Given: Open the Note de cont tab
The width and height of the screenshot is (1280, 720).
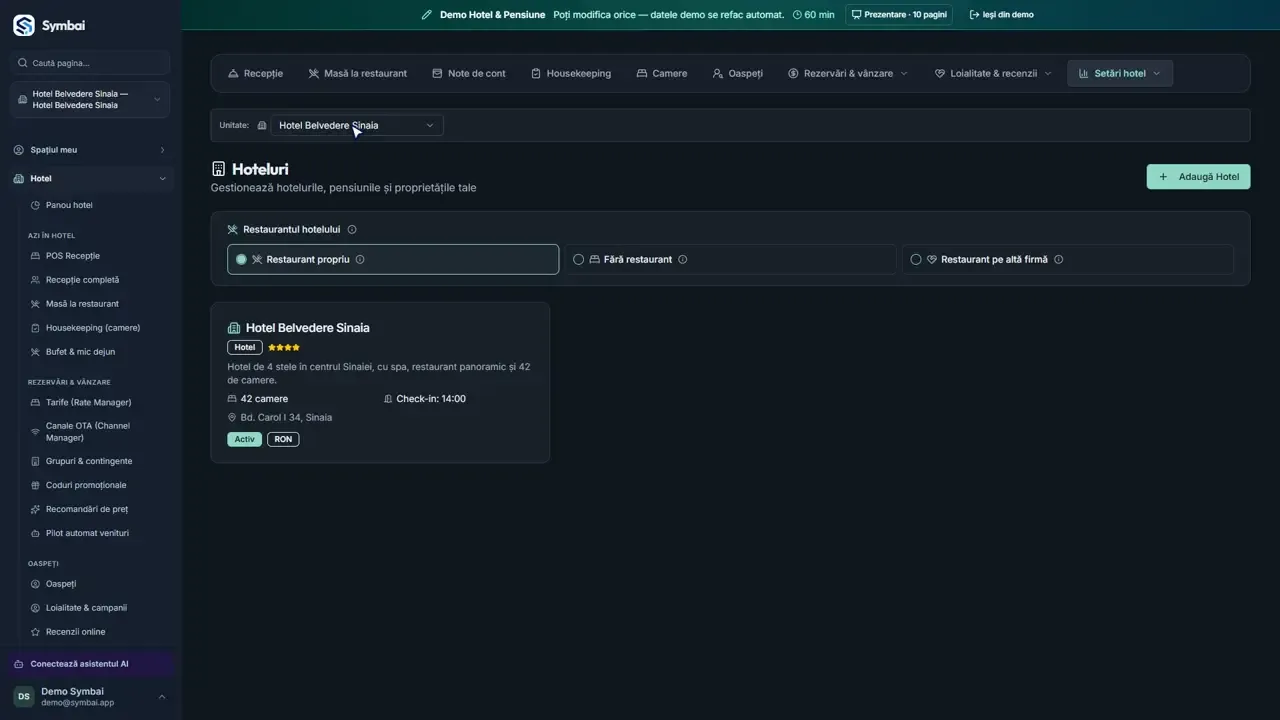Looking at the screenshot, I should tap(469, 73).
